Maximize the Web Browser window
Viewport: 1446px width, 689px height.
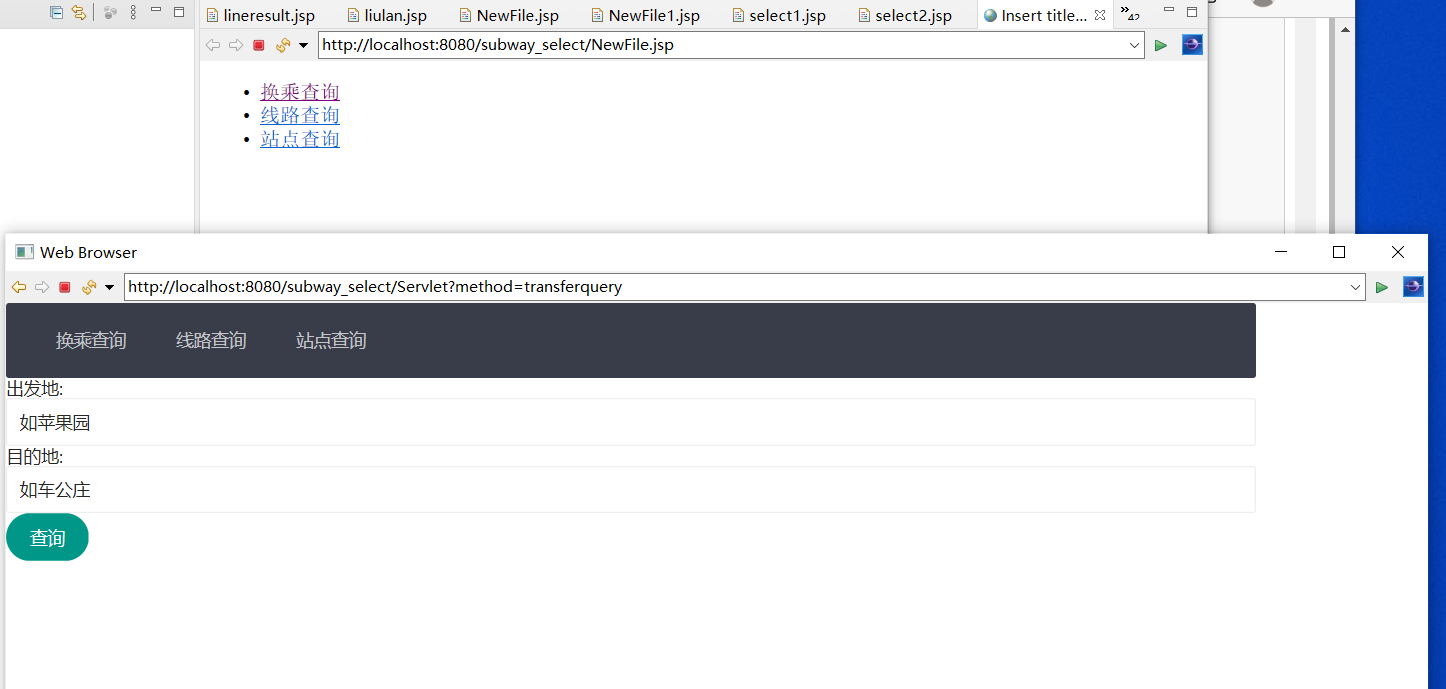(x=1339, y=252)
